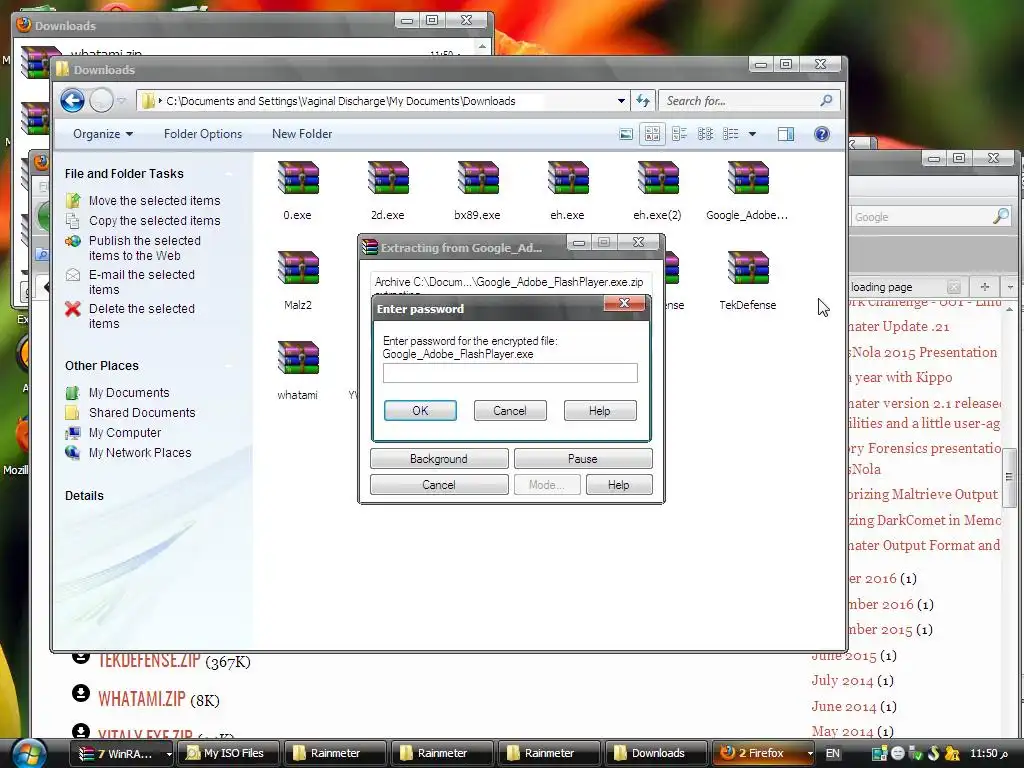This screenshot has height=768, width=1024.
Task: Click the bottom Cancel button in extracting window
Action: click(x=439, y=485)
